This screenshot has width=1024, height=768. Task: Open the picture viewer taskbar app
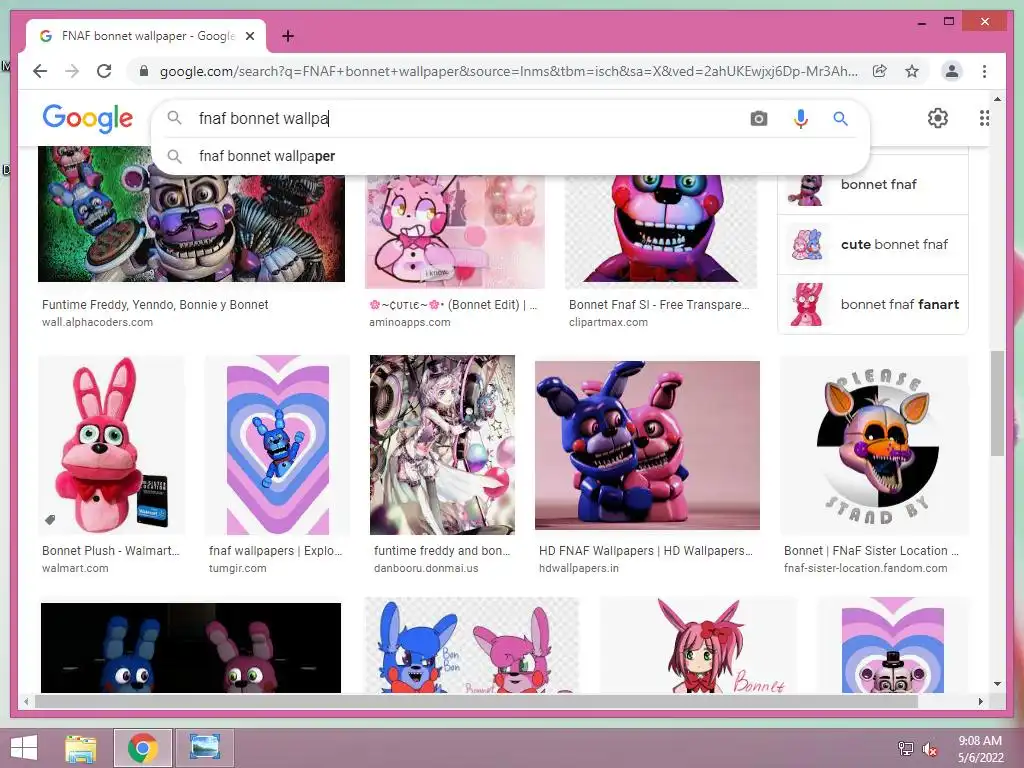(x=204, y=748)
